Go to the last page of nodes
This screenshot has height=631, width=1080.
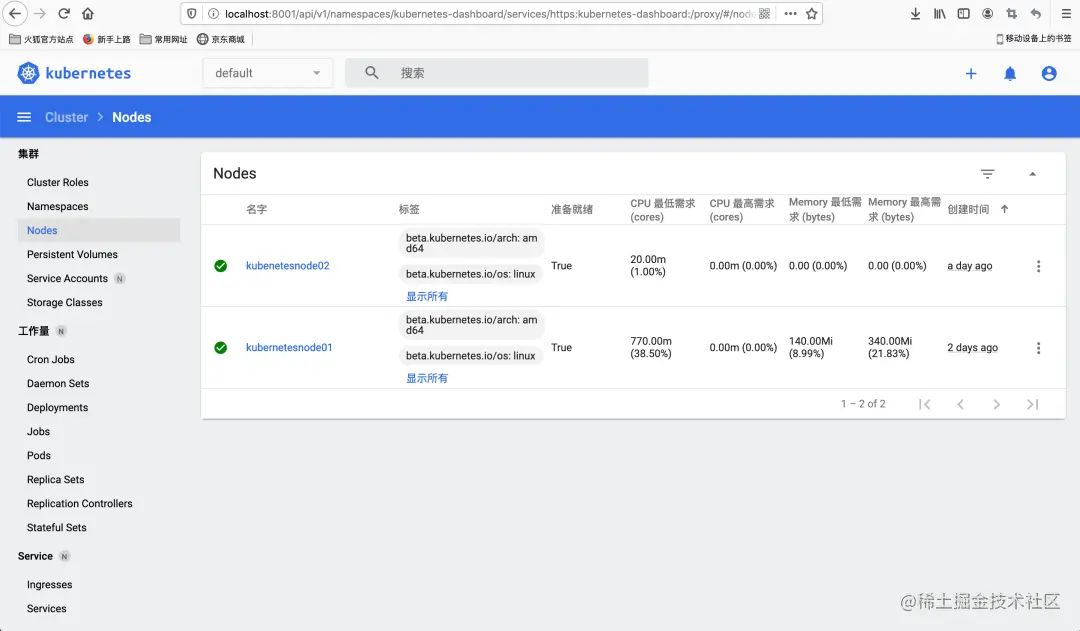point(1032,404)
